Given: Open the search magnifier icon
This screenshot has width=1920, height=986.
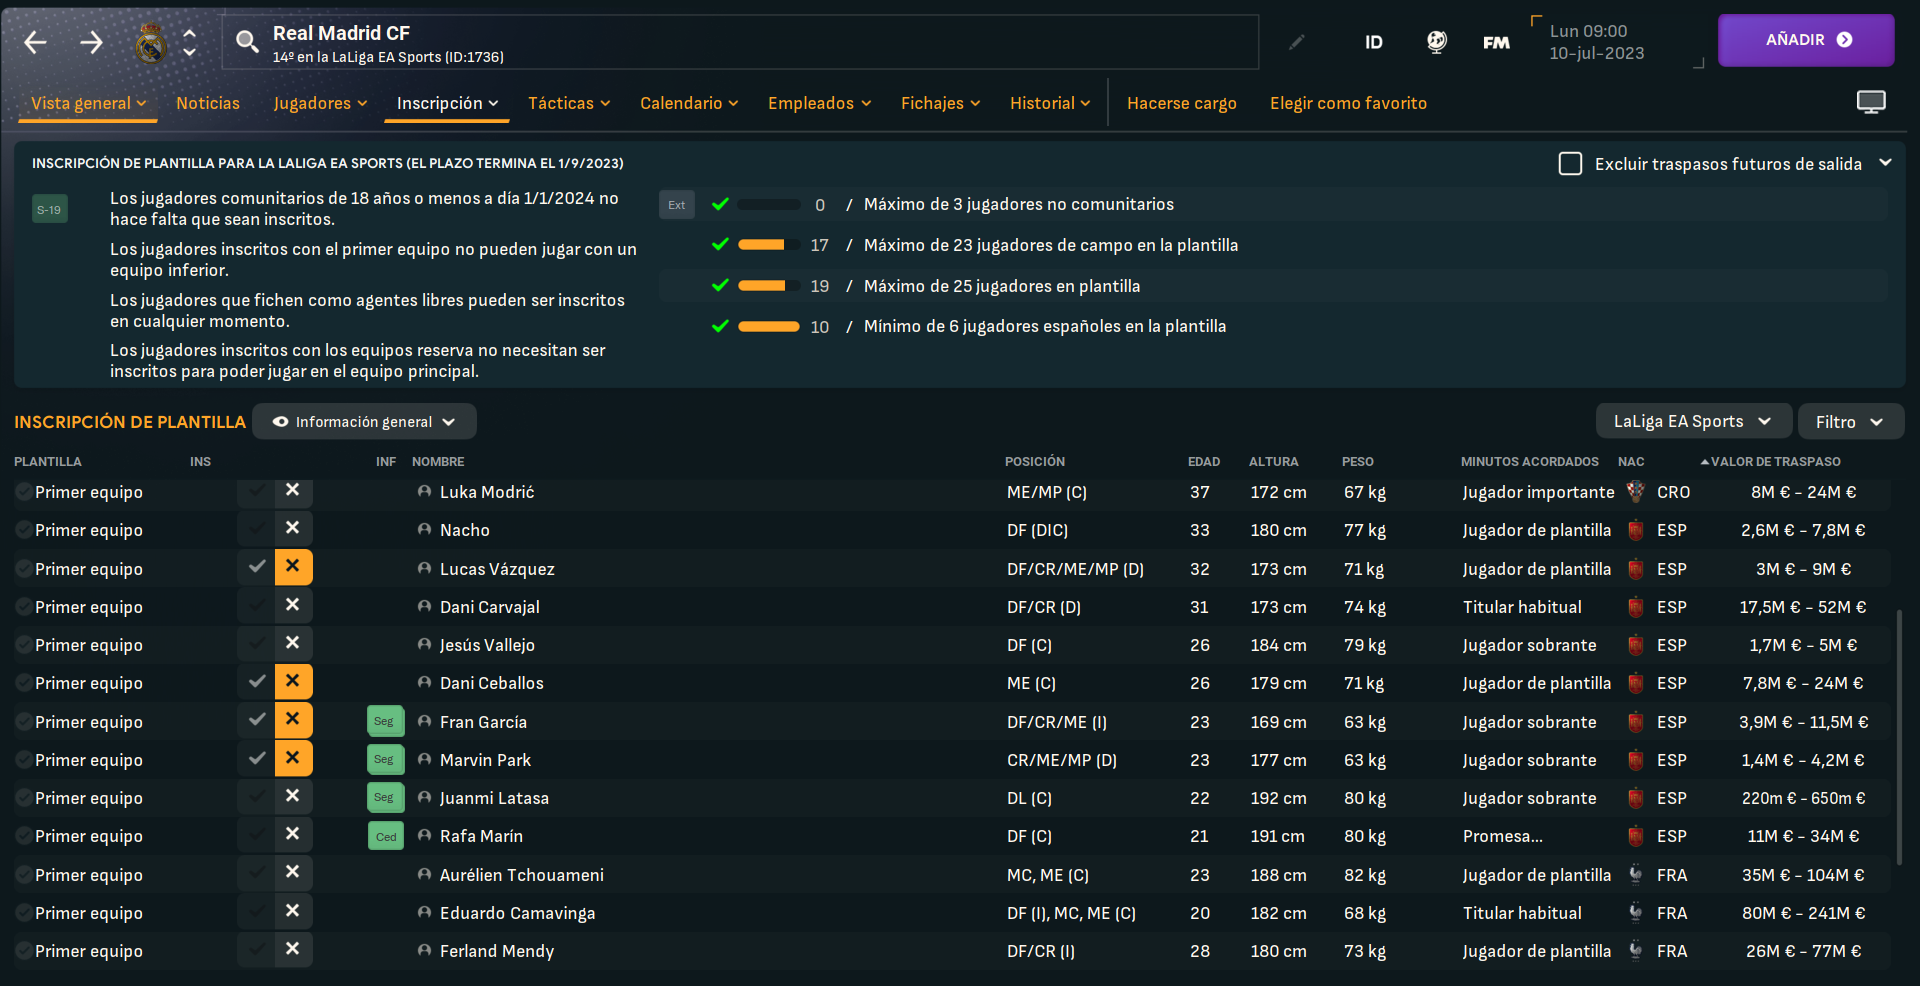Looking at the screenshot, I should point(246,41).
